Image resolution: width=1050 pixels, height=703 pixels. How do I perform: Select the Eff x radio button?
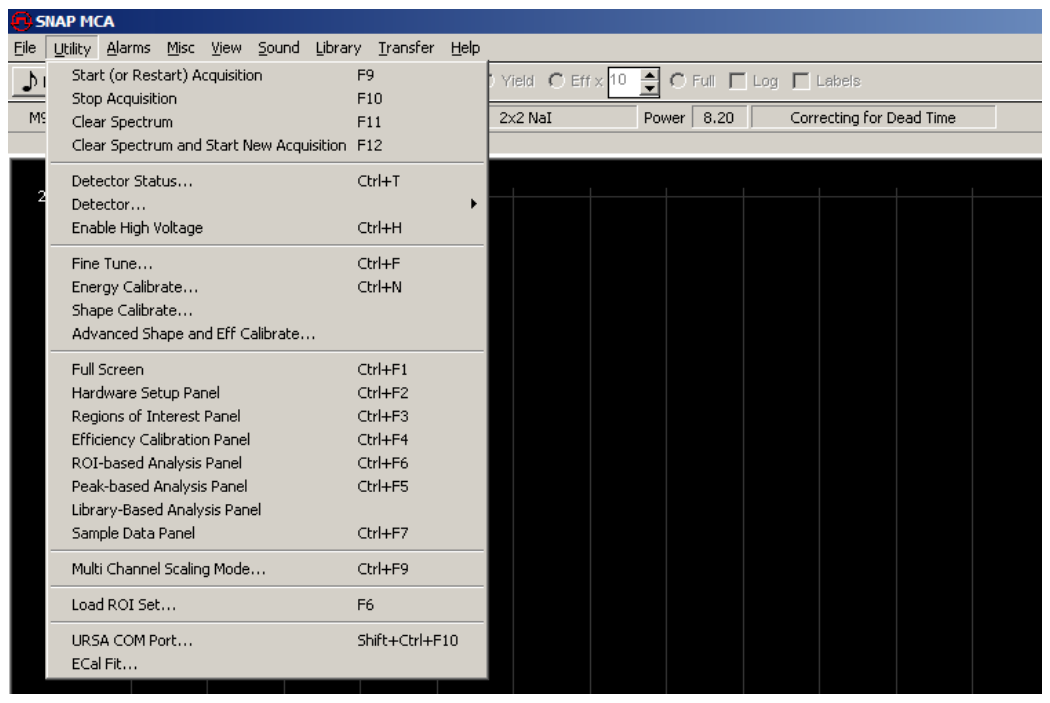point(556,81)
